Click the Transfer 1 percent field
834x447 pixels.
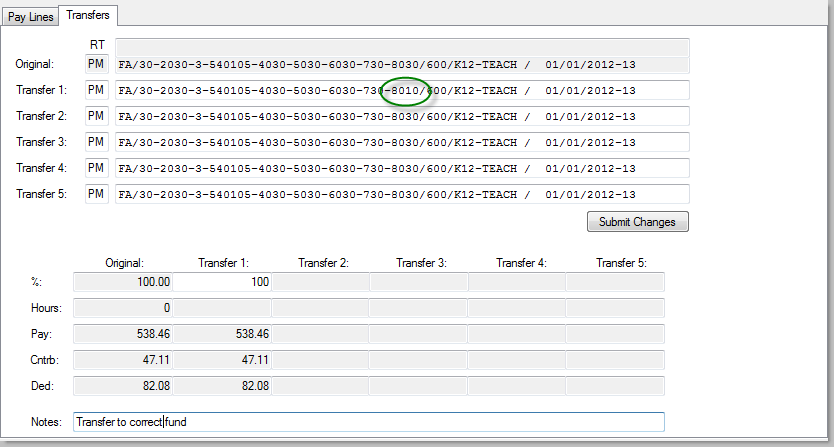pos(222,283)
